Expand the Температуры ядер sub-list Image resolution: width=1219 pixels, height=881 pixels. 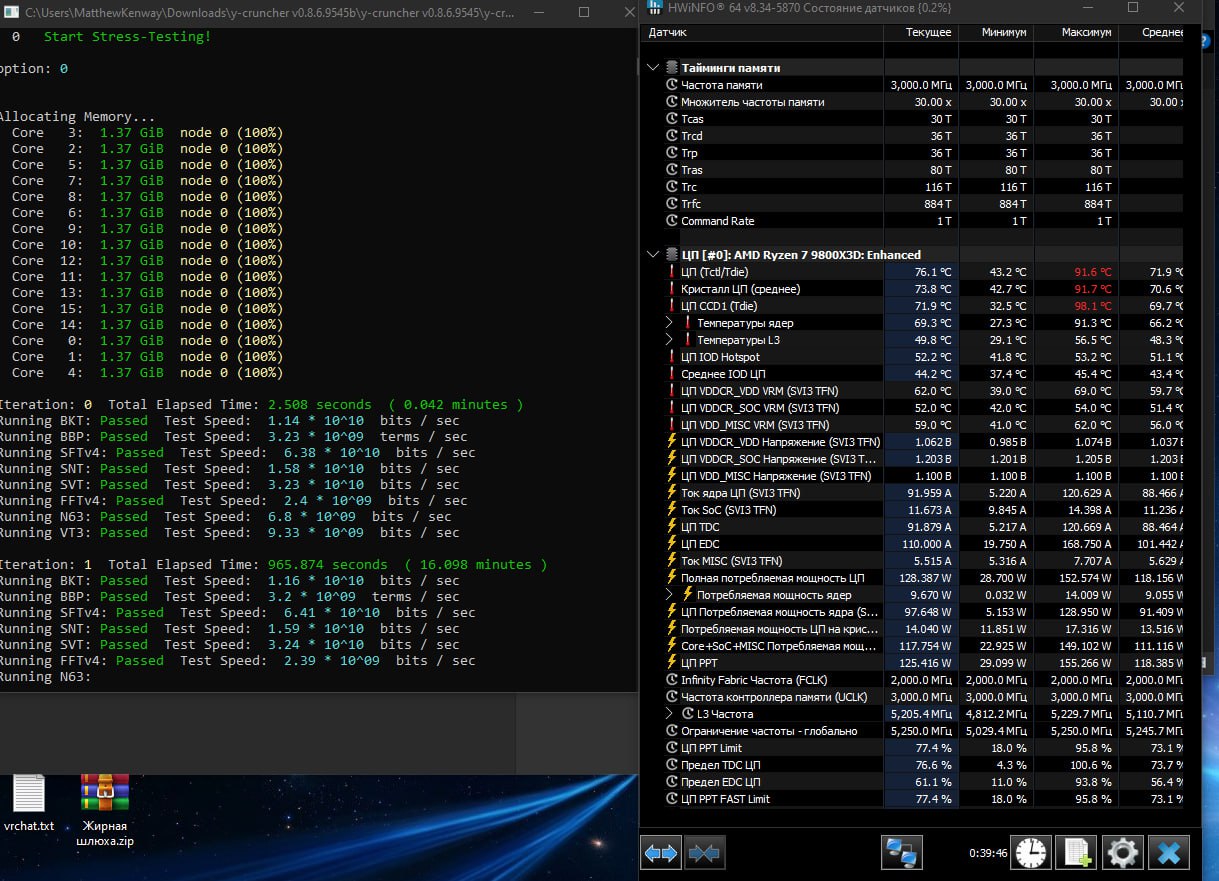[669, 323]
